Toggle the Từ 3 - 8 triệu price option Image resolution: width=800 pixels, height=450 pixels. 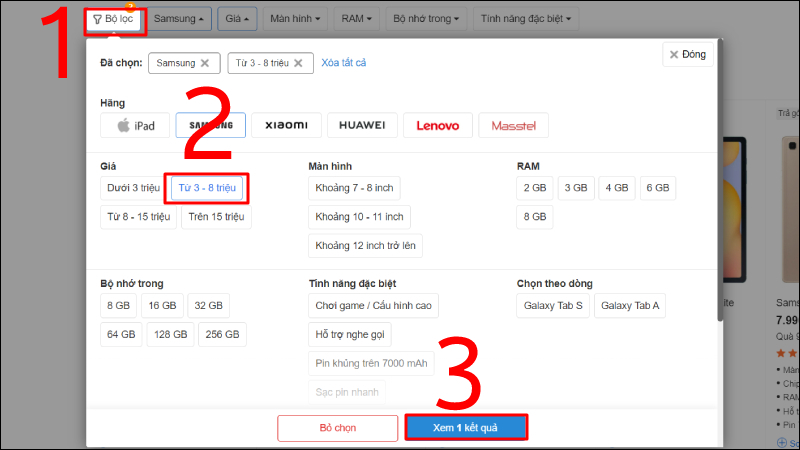207,188
